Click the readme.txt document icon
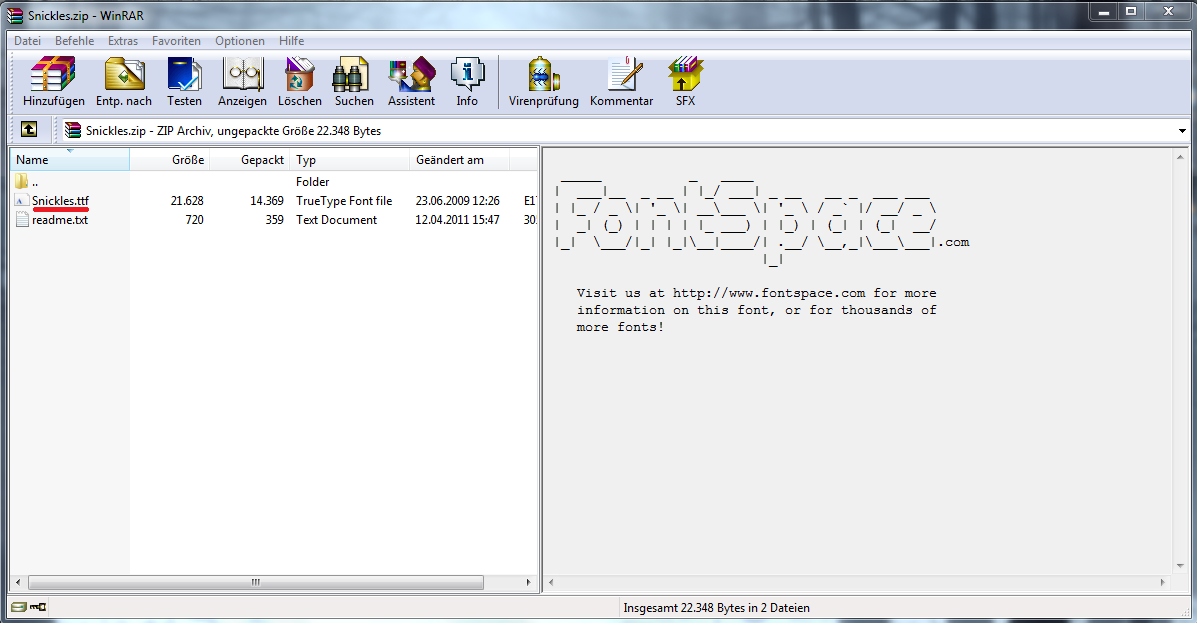Image resolution: width=1197 pixels, height=623 pixels. click(x=21, y=220)
